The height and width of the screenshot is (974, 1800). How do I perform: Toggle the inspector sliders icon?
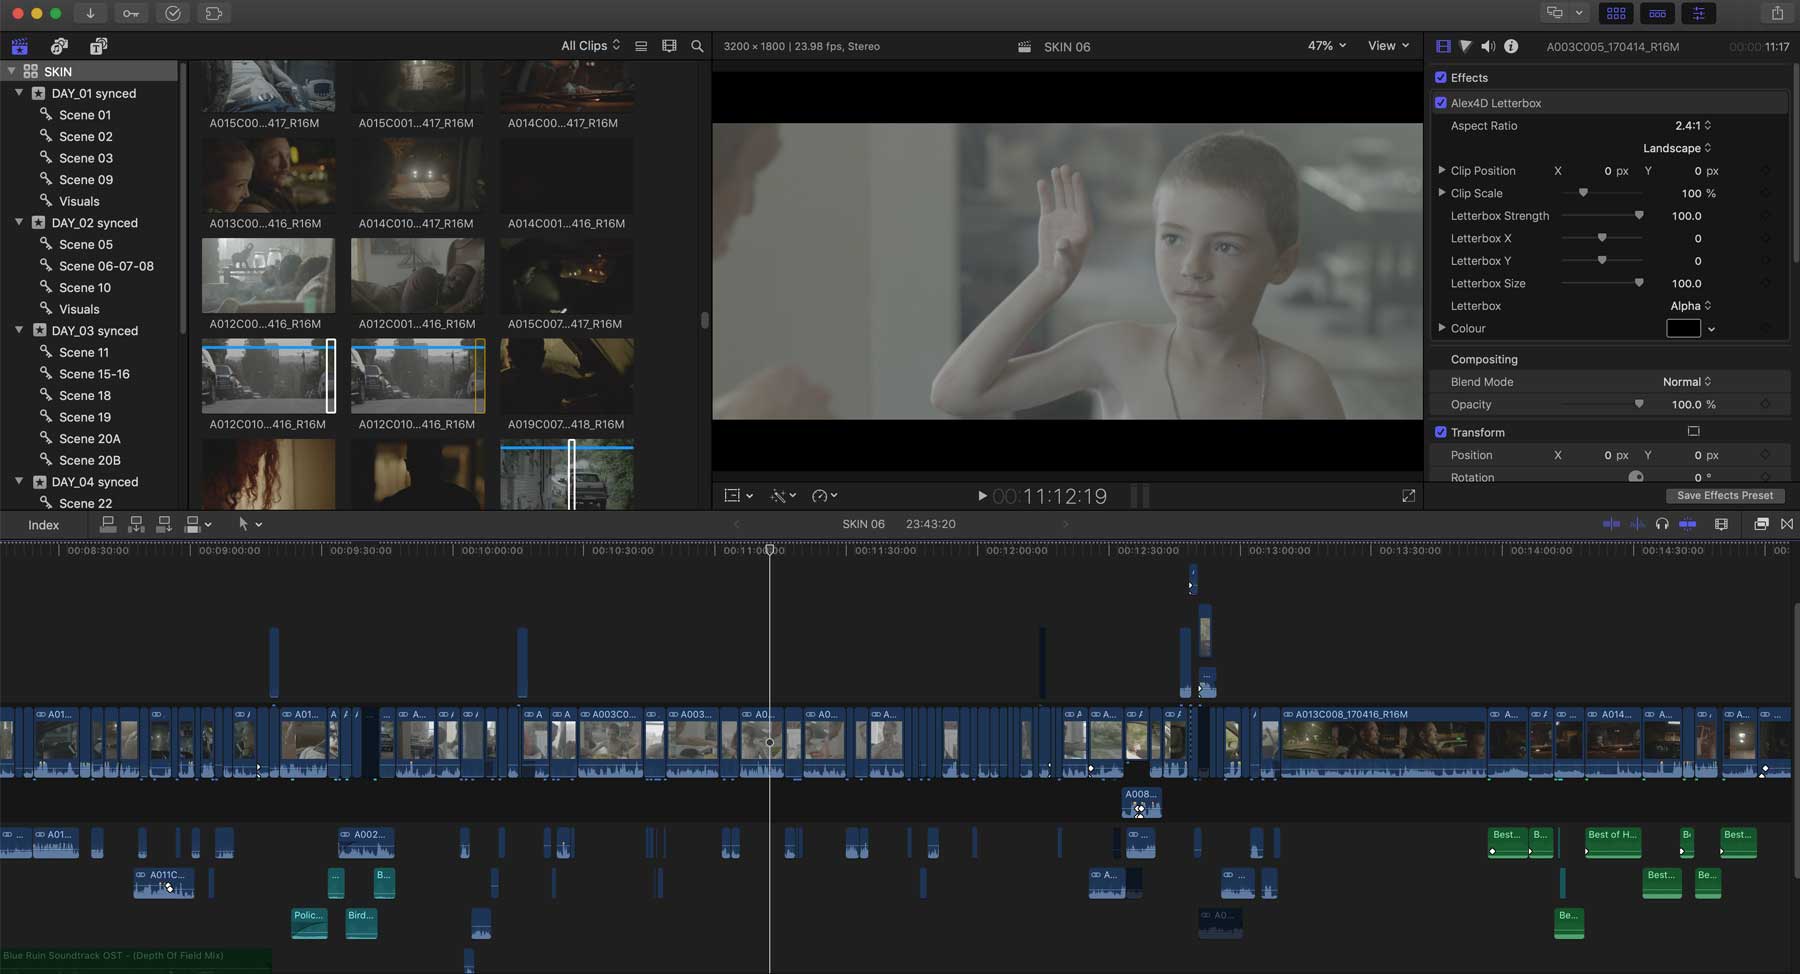click(1698, 13)
